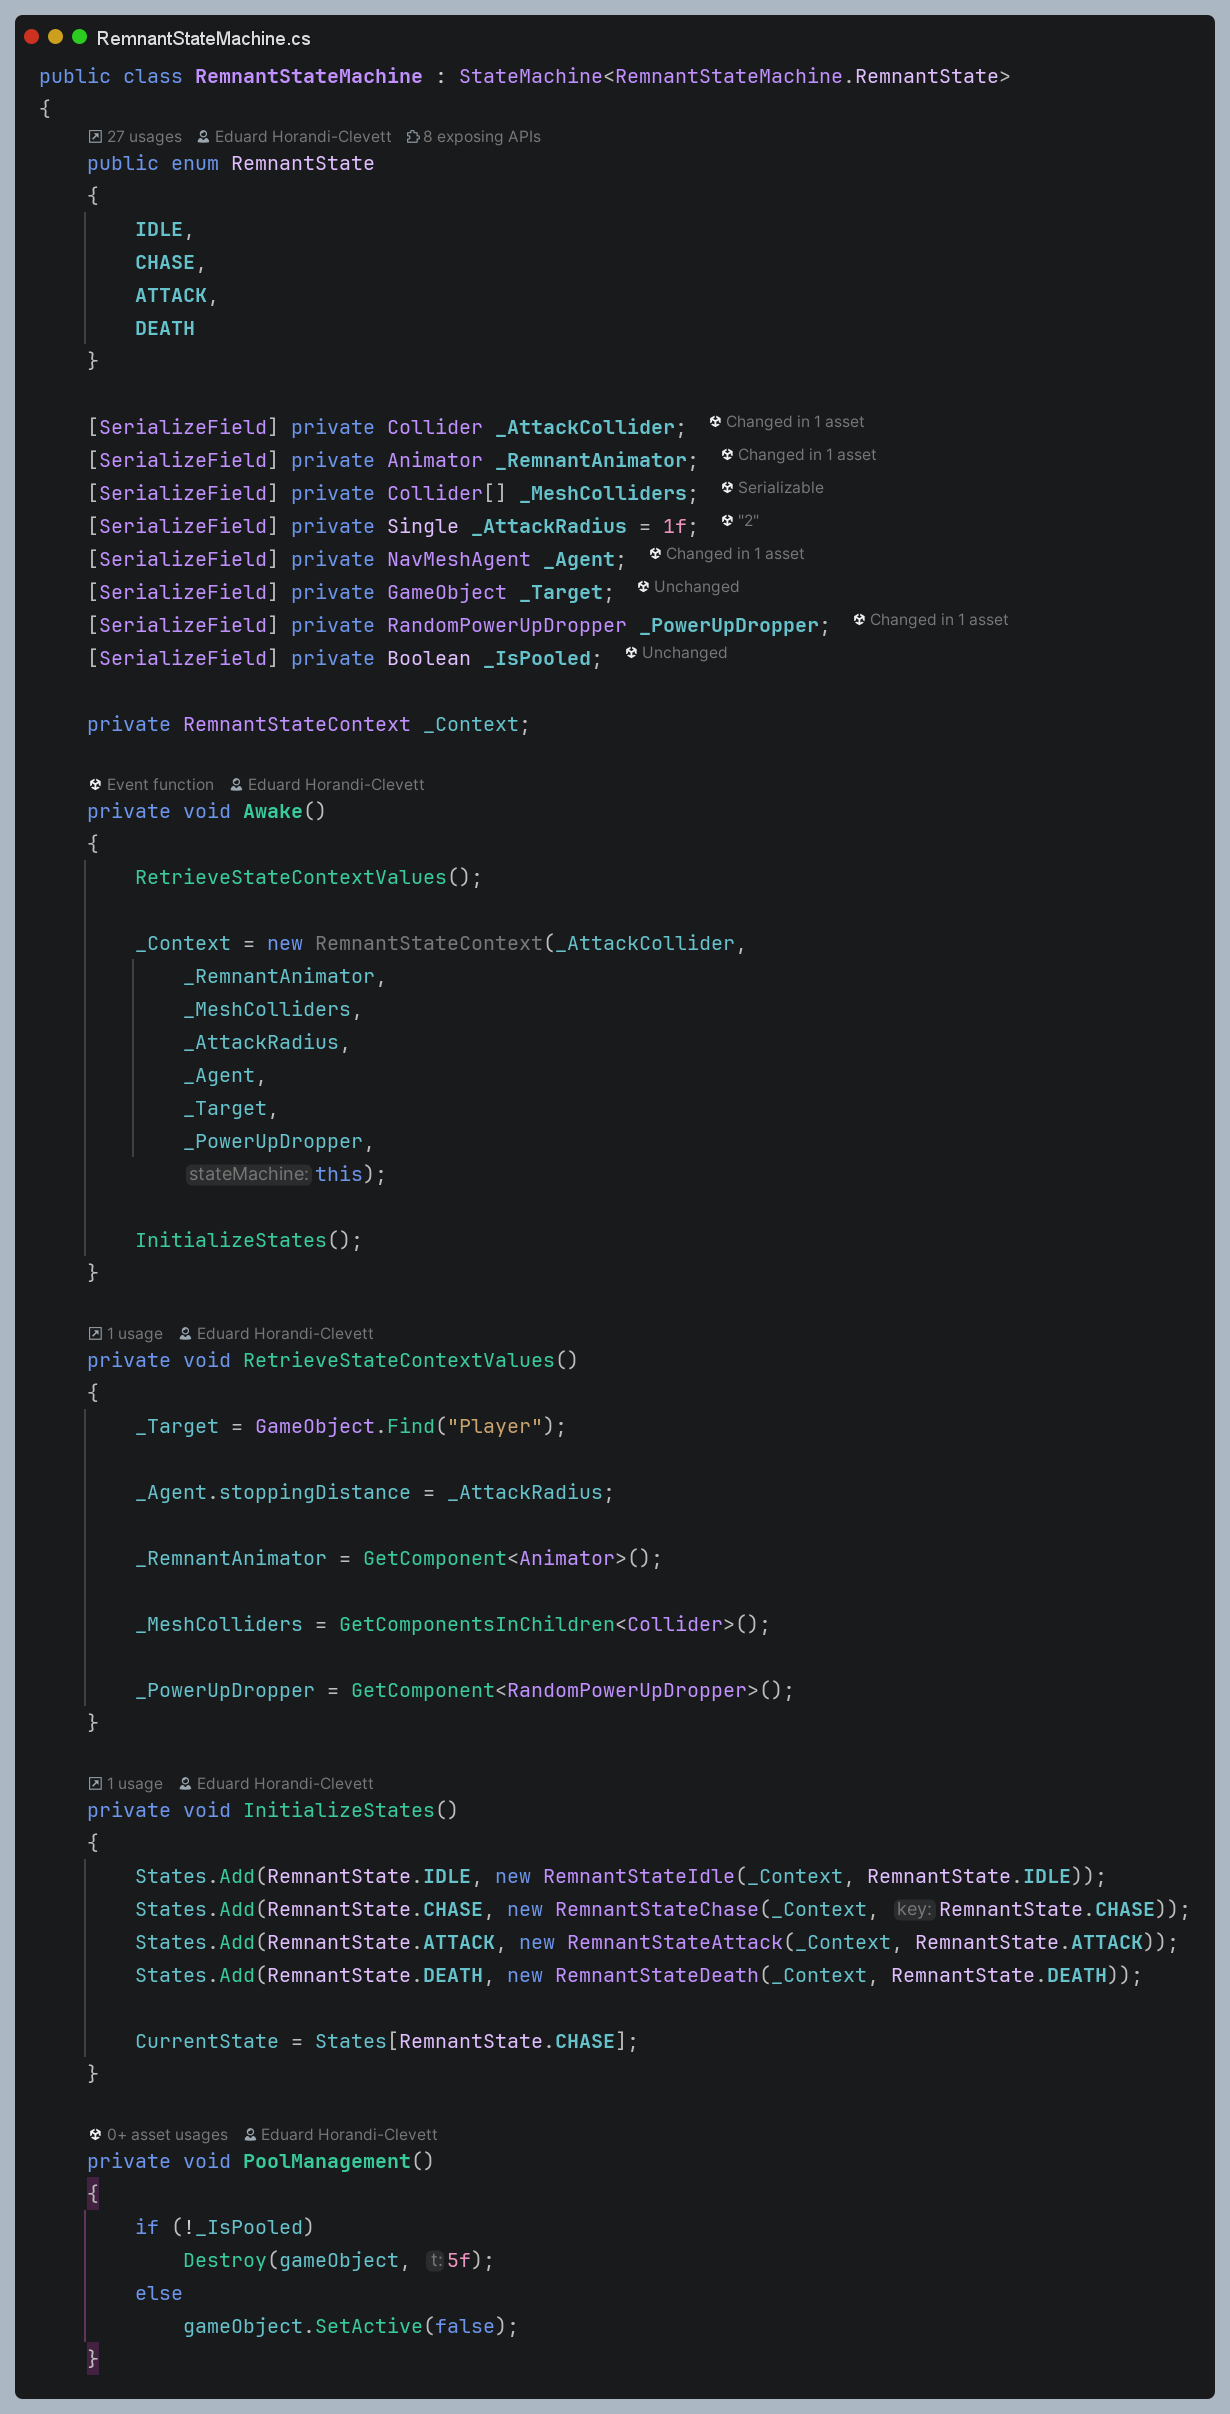Click the green maximize window button

coord(80,37)
